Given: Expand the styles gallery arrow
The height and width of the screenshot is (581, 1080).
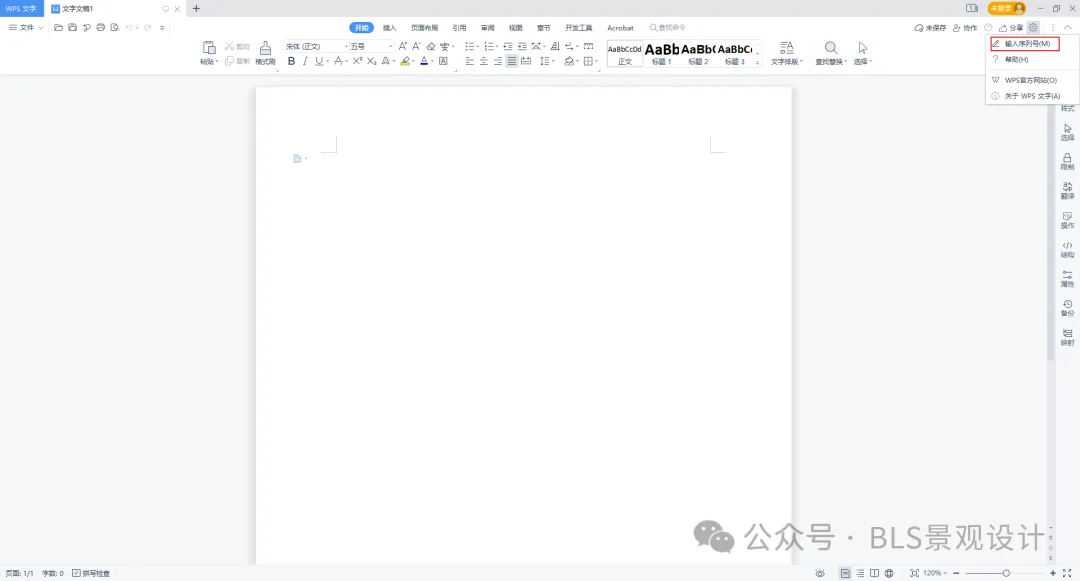Looking at the screenshot, I should coord(758,62).
